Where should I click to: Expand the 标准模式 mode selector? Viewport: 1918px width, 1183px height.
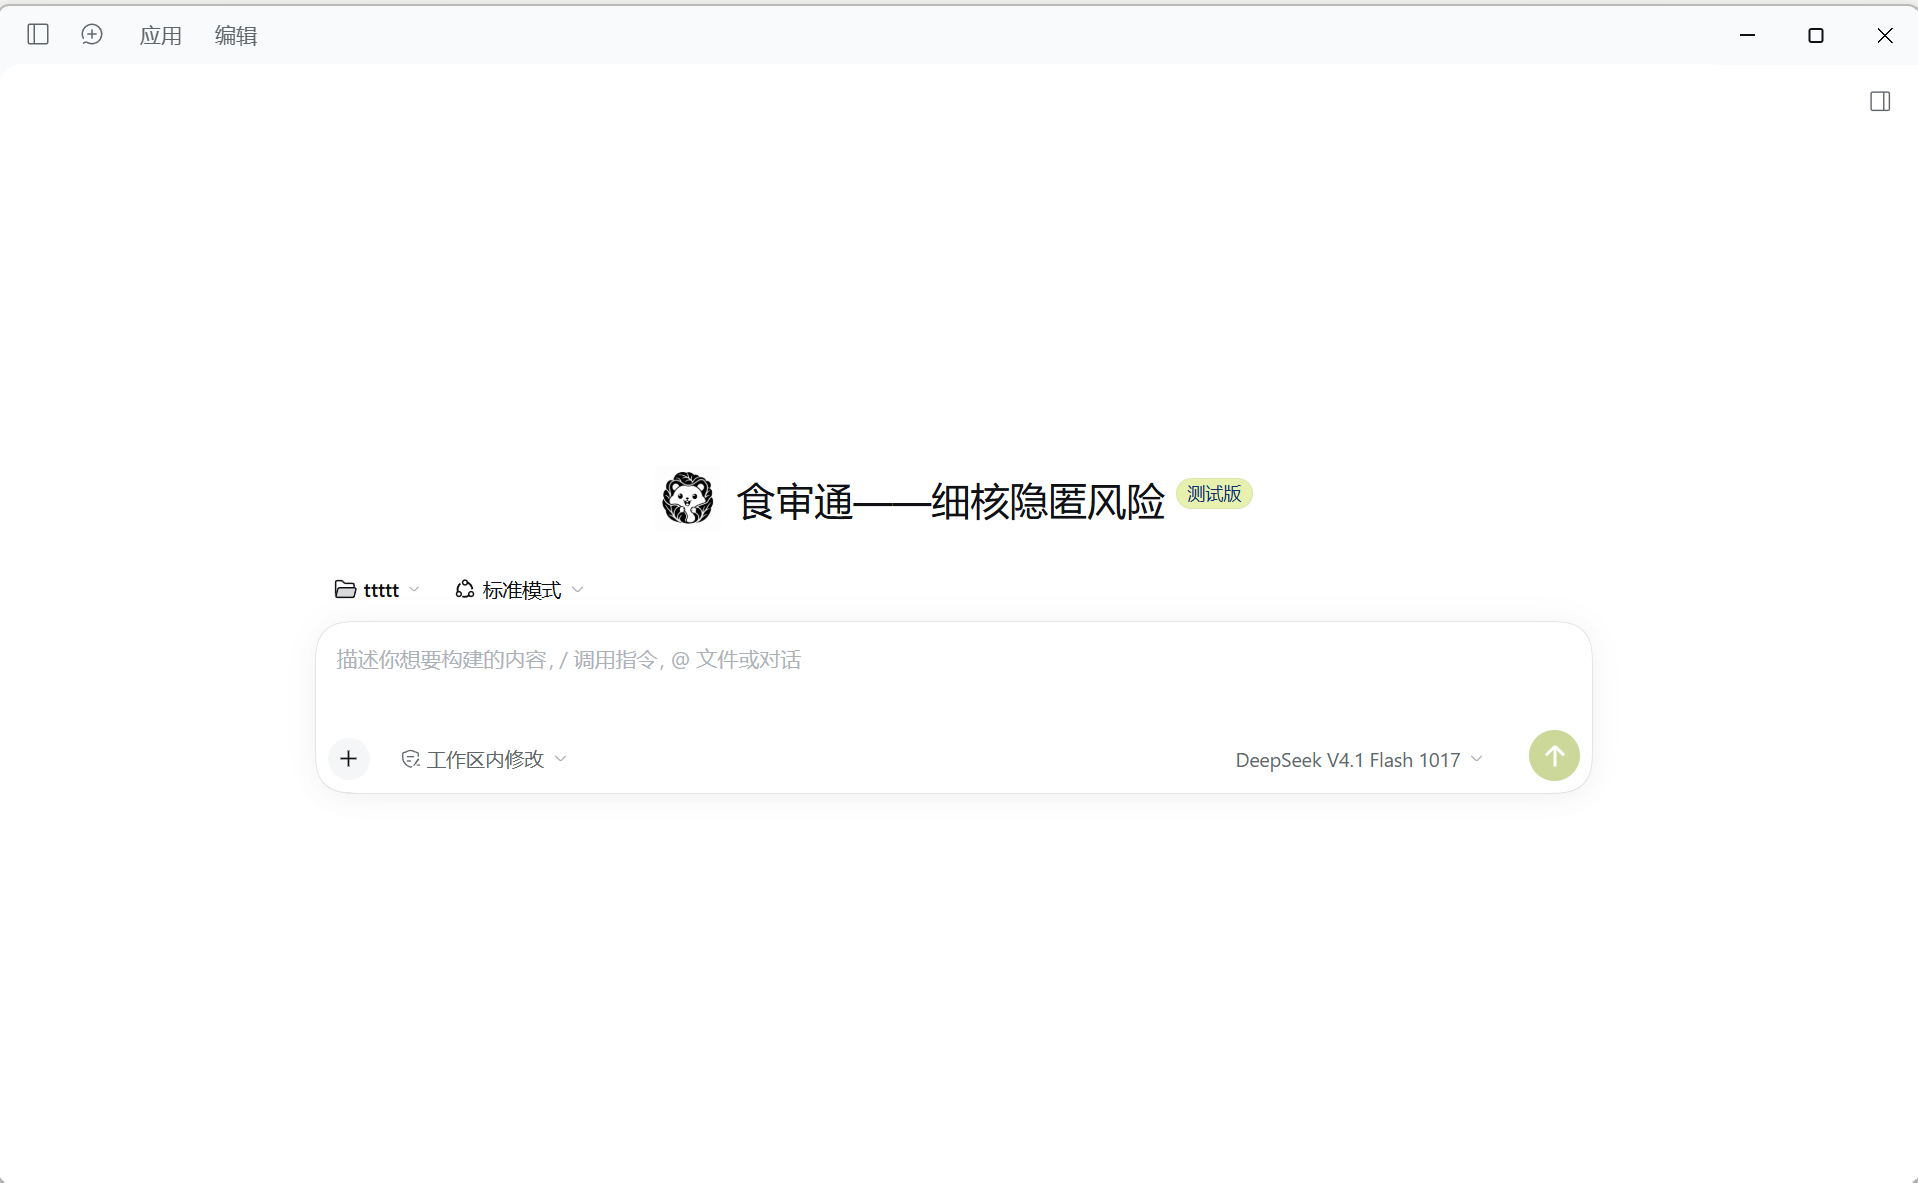tap(519, 590)
